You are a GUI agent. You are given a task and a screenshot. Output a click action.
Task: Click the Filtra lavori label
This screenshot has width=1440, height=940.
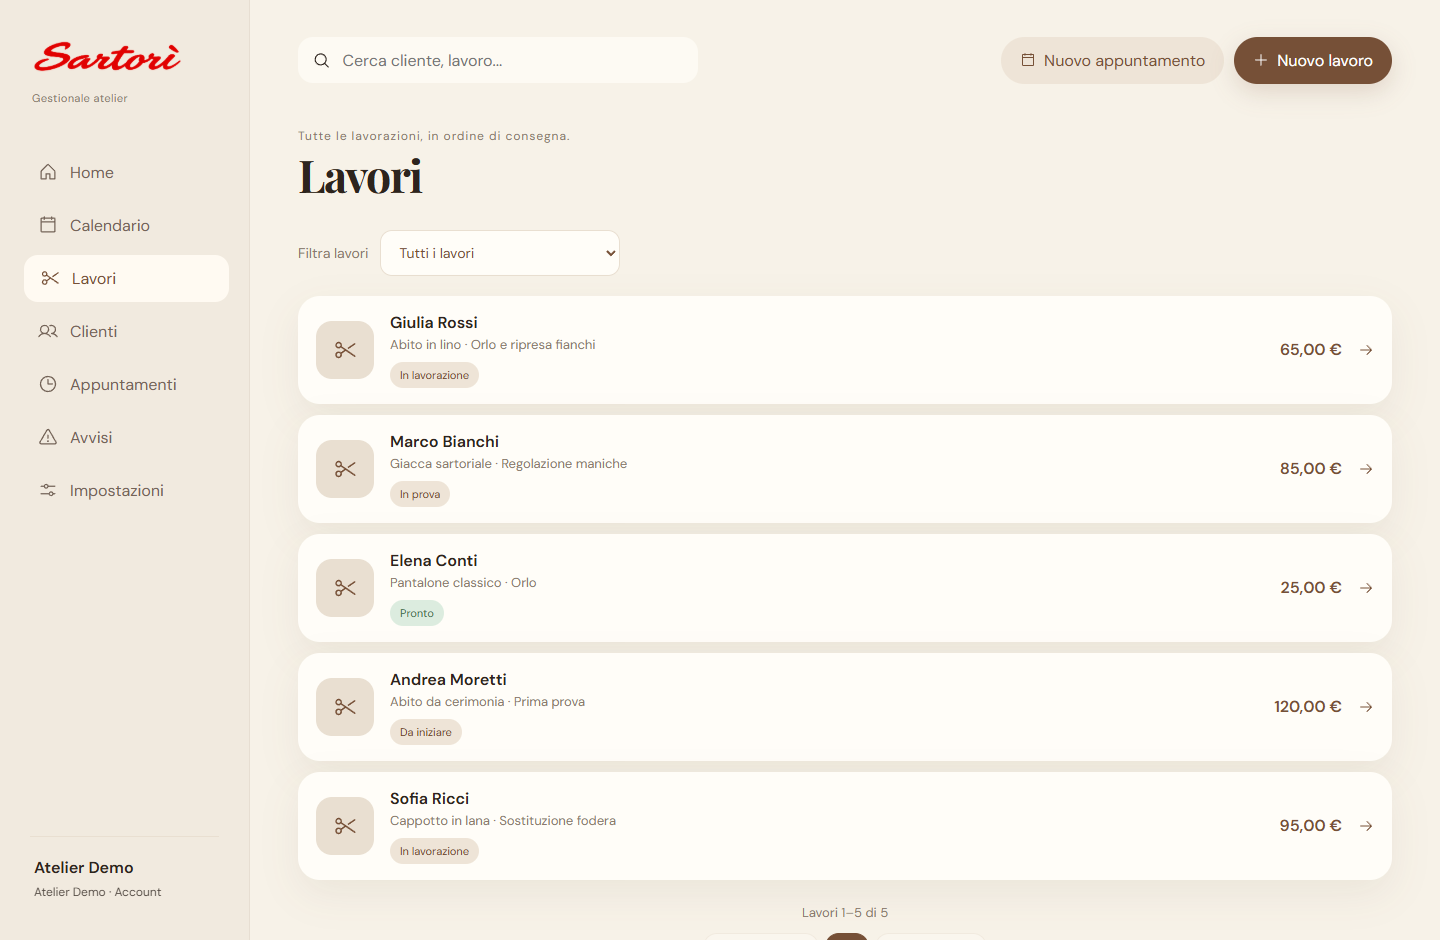pyautogui.click(x=333, y=253)
